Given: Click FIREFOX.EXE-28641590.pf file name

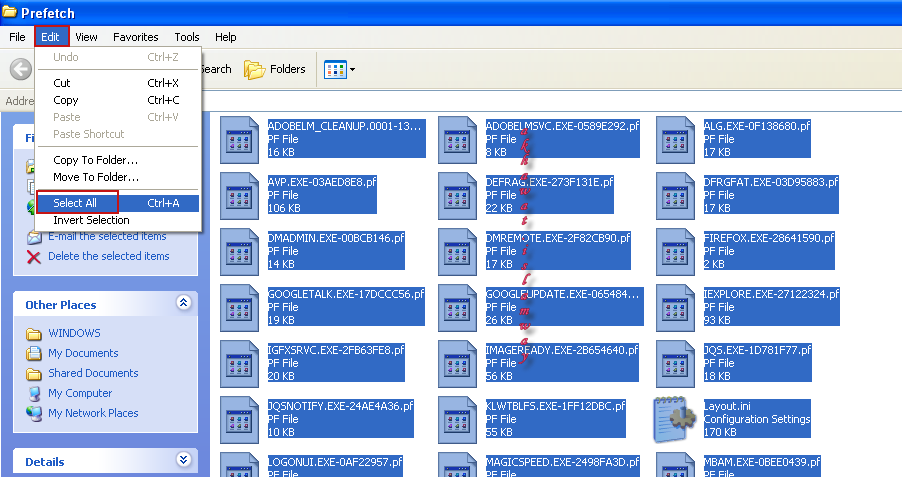Looking at the screenshot, I should click(x=769, y=238).
